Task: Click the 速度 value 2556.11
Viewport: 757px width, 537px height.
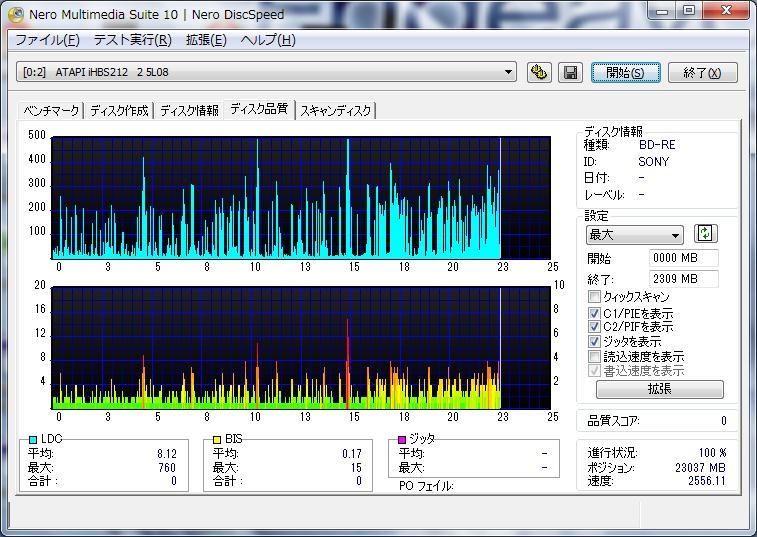Action: 707,481
